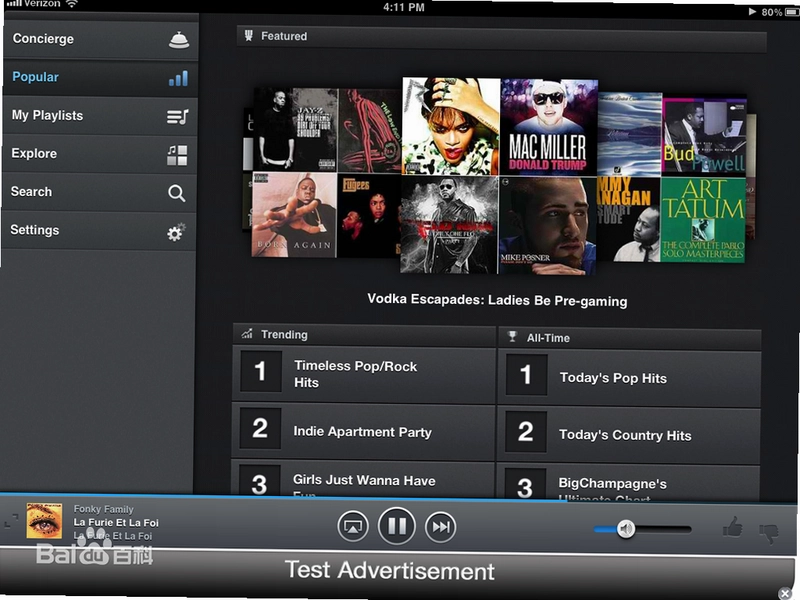Image resolution: width=800 pixels, height=600 pixels.
Task: Open BigChampagne's Ultimate Chart playlist
Action: [x=628, y=484]
